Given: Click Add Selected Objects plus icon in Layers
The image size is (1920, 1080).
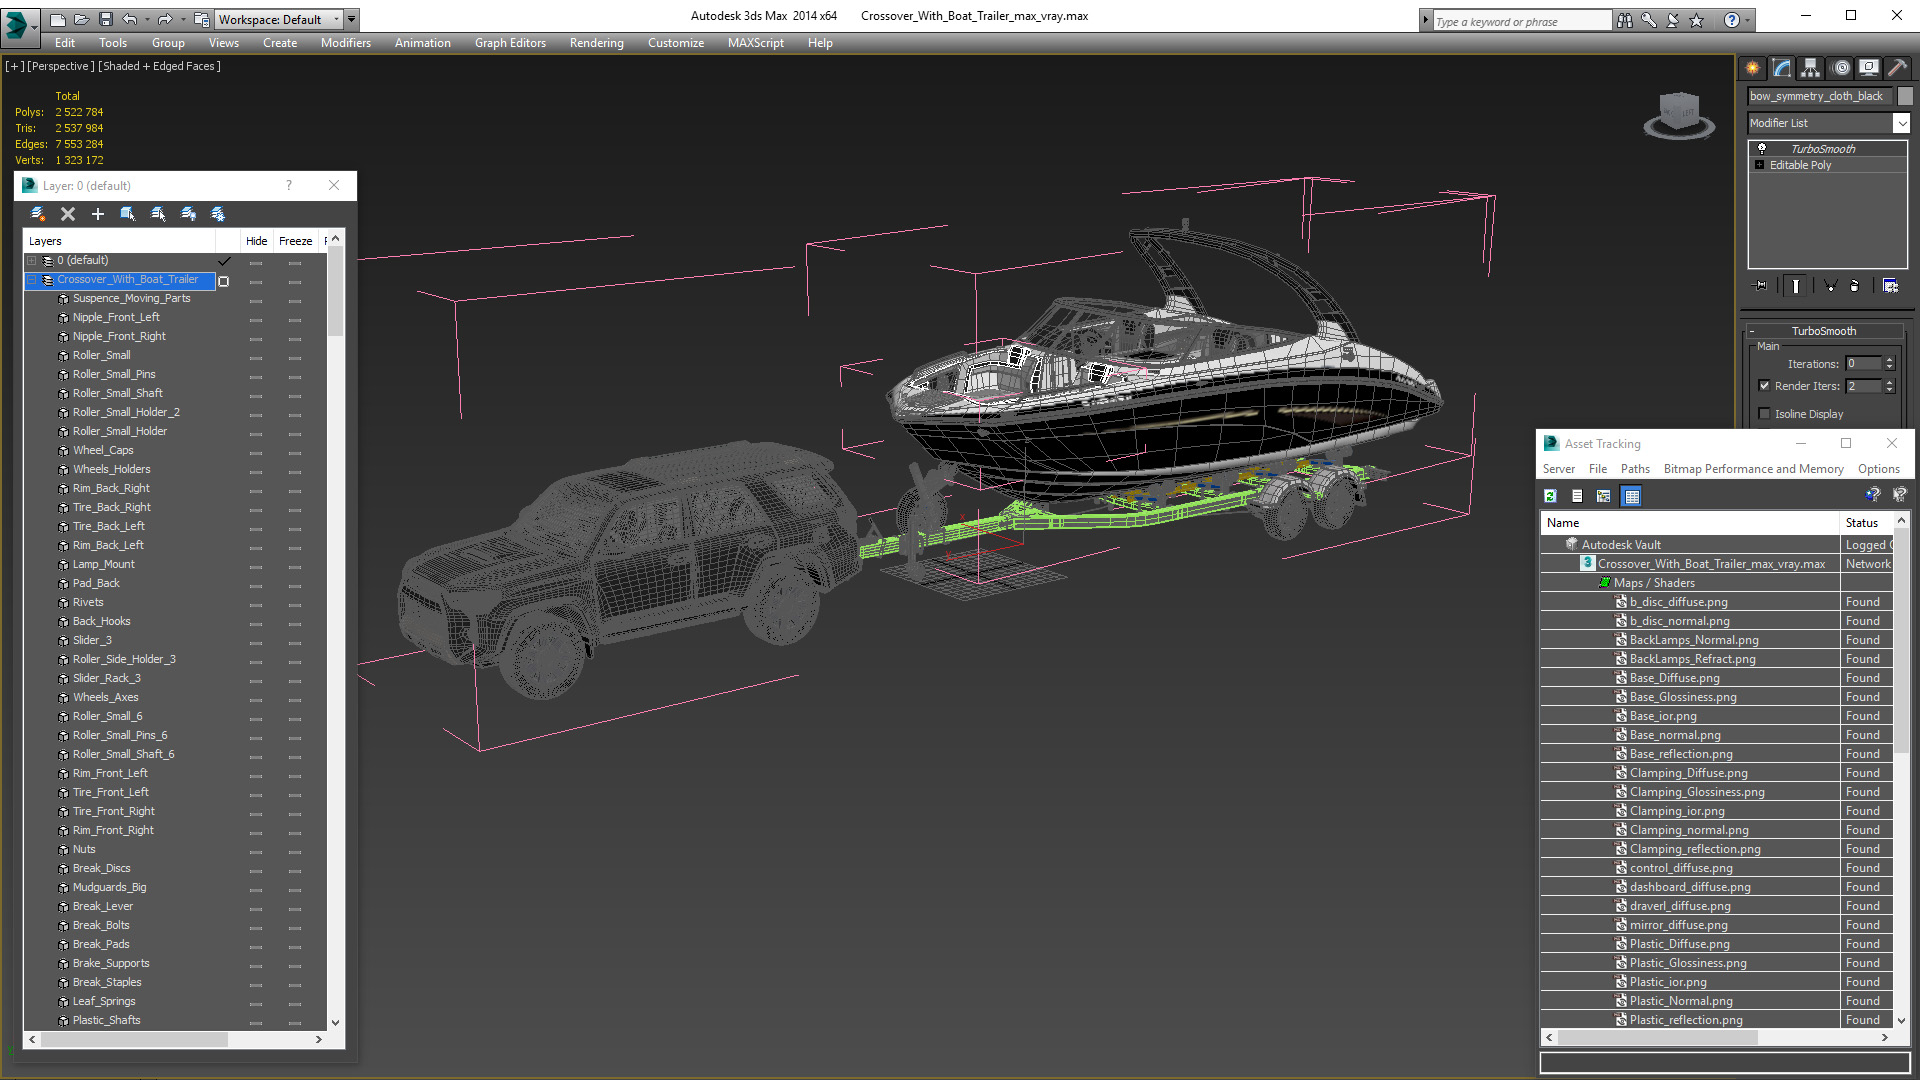Looking at the screenshot, I should pos(98,214).
